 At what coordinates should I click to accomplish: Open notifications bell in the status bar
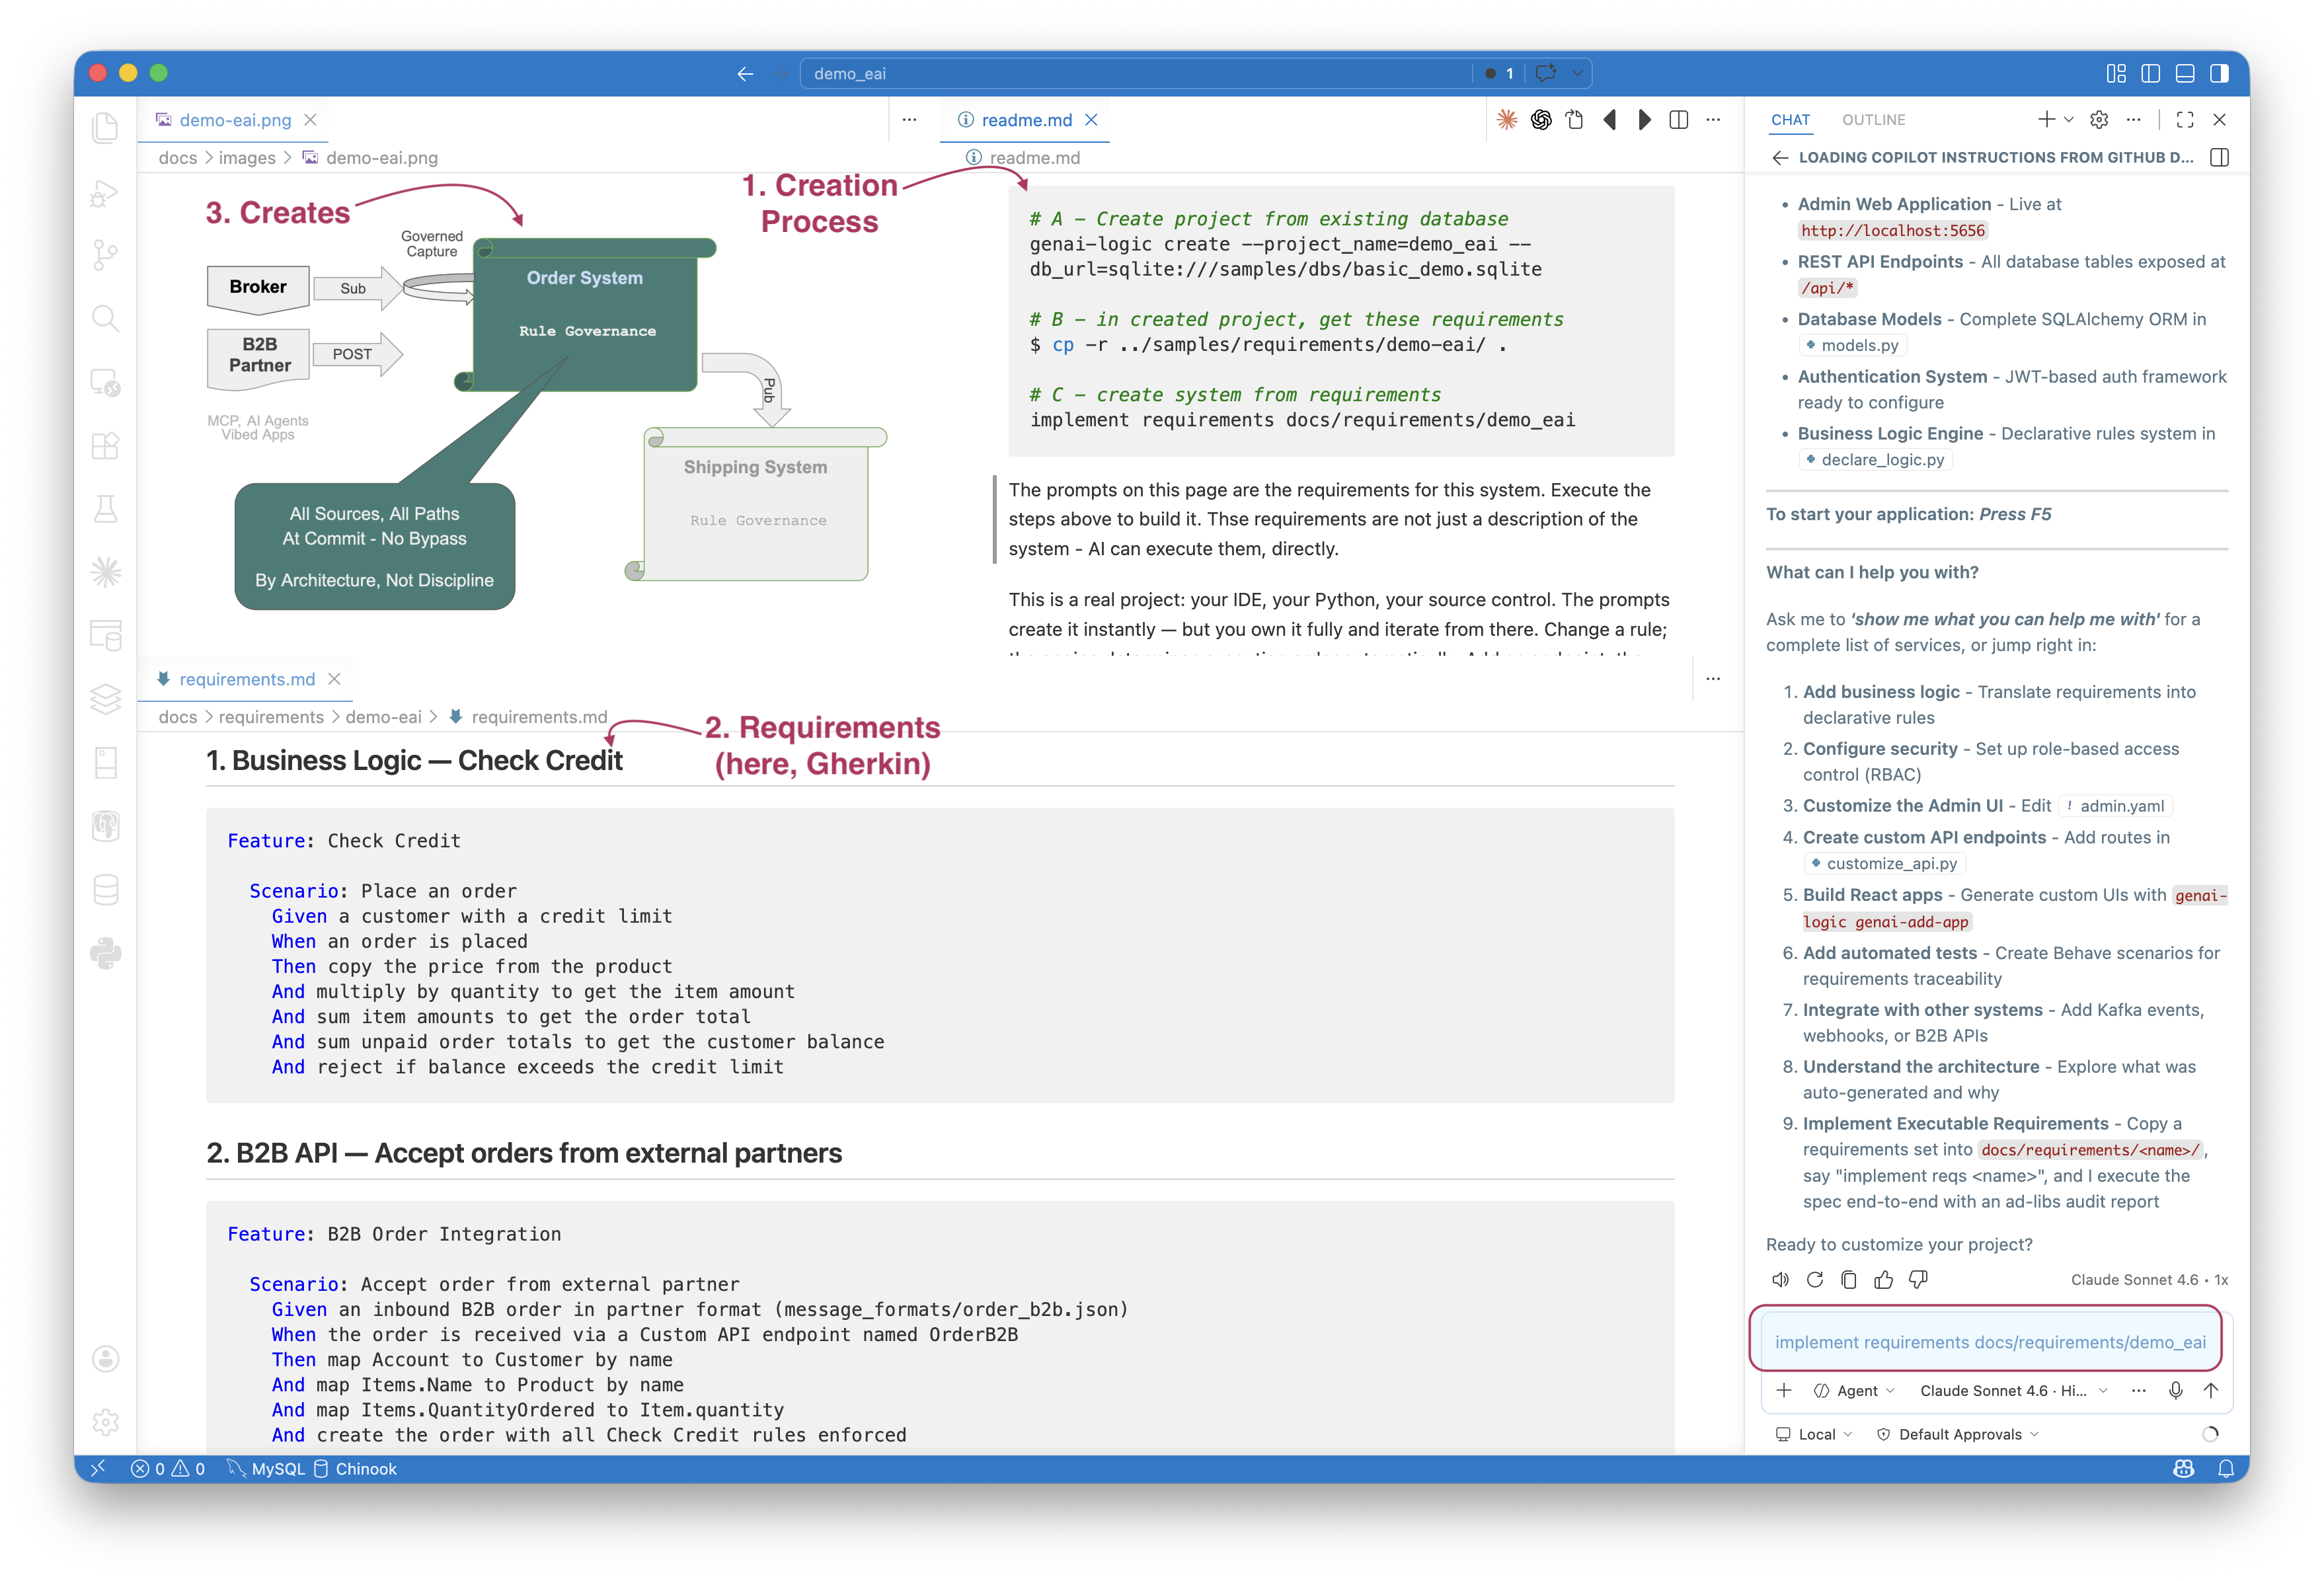coord(2226,1469)
